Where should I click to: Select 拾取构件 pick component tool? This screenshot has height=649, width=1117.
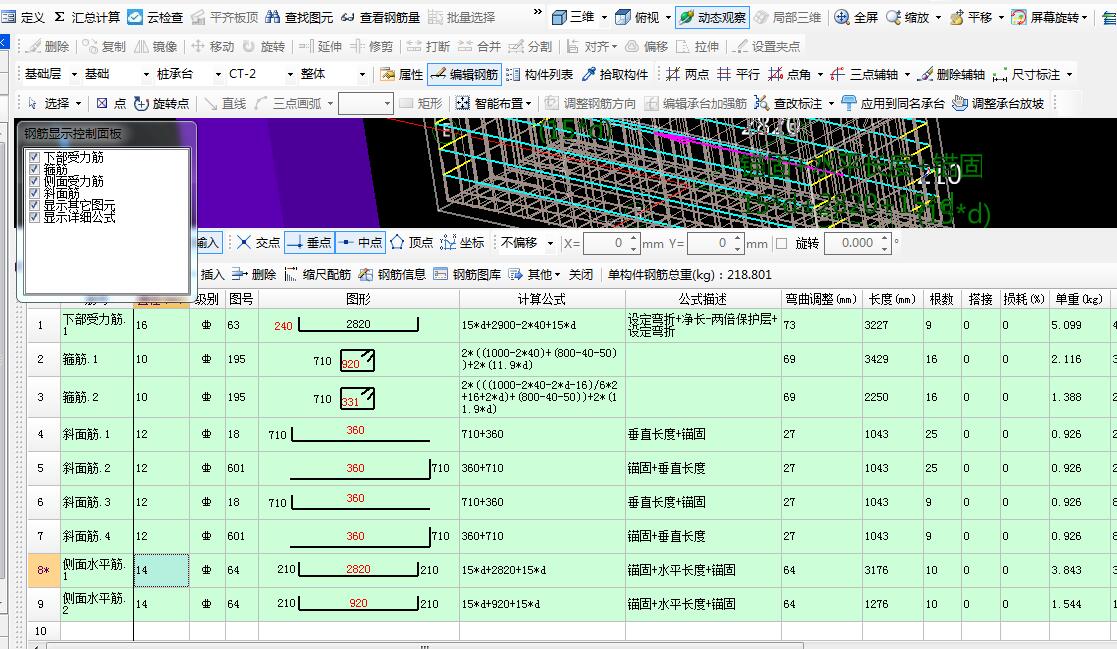tap(615, 74)
